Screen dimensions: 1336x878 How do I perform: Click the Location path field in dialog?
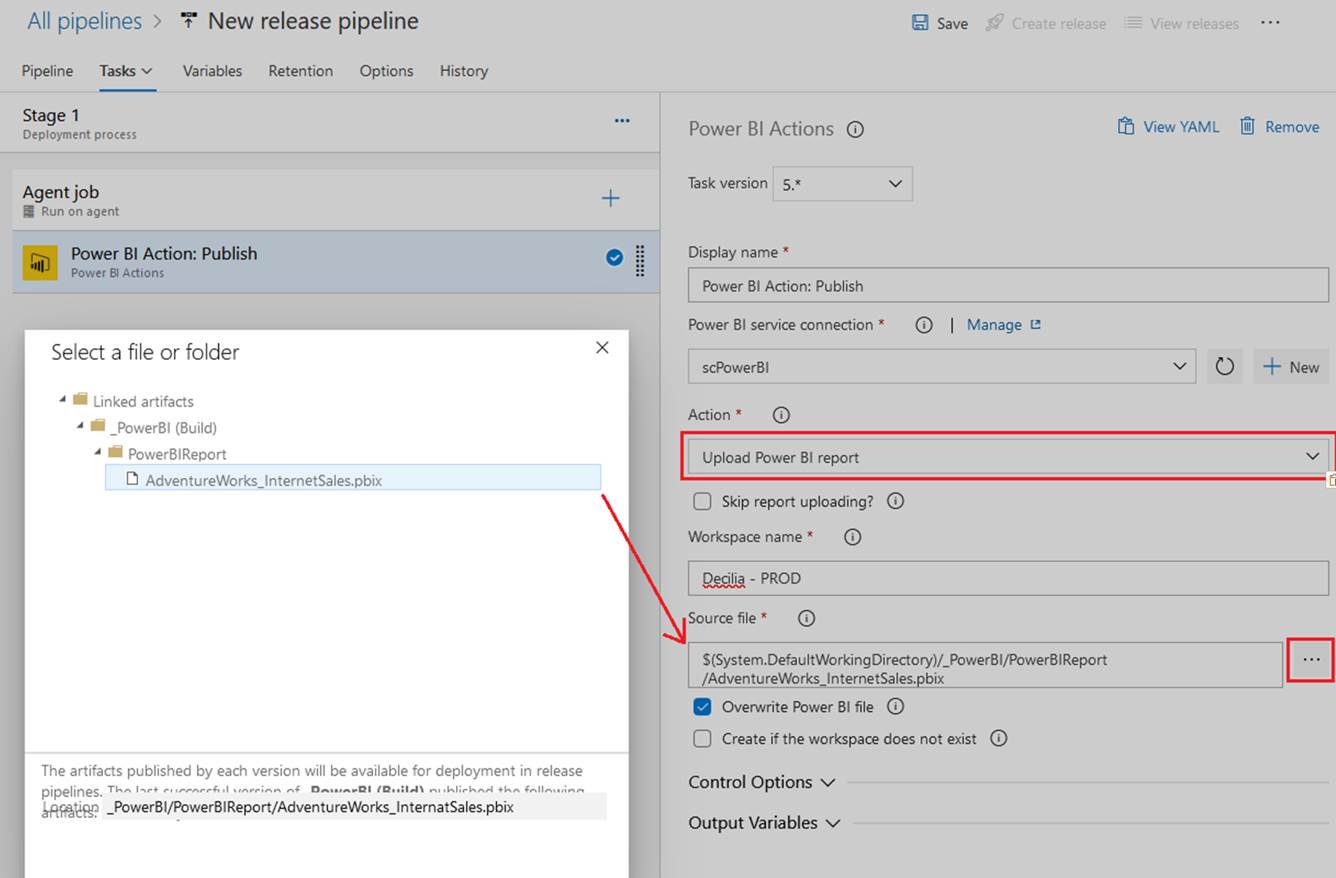[354, 806]
